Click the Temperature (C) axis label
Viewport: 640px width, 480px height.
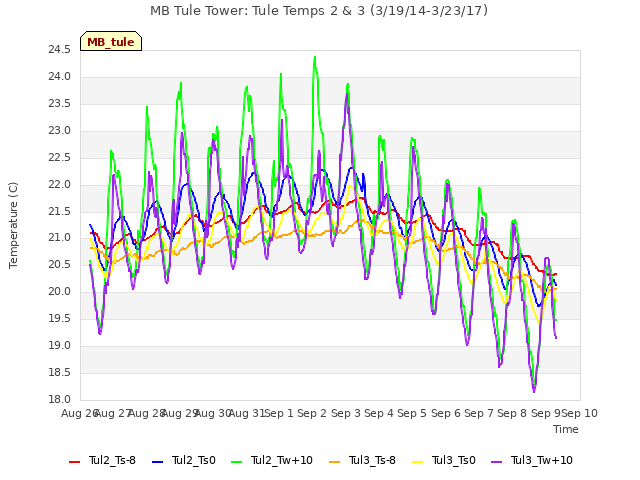[x=13, y=225]
